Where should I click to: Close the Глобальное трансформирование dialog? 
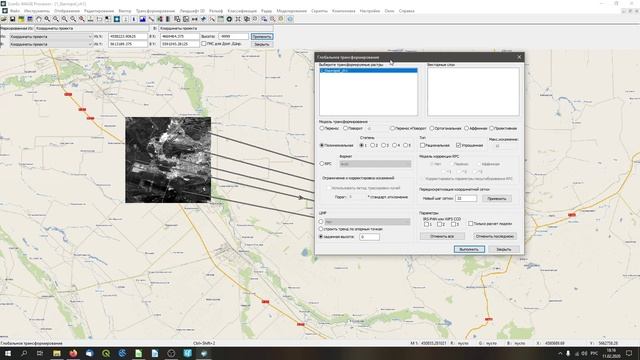(x=519, y=57)
